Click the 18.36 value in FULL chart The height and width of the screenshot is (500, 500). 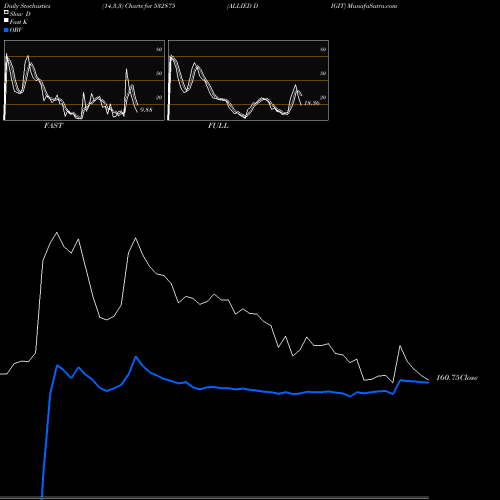[312, 103]
